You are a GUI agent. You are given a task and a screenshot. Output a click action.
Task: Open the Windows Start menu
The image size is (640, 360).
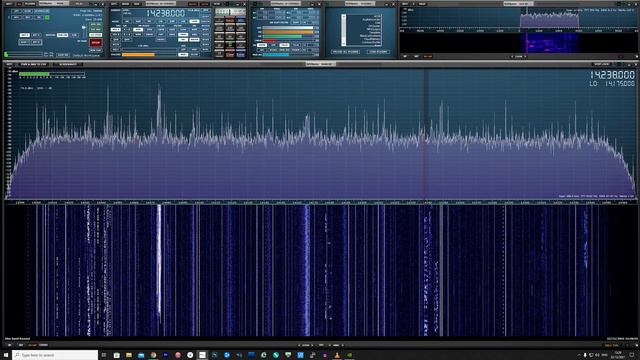[x=6, y=355]
